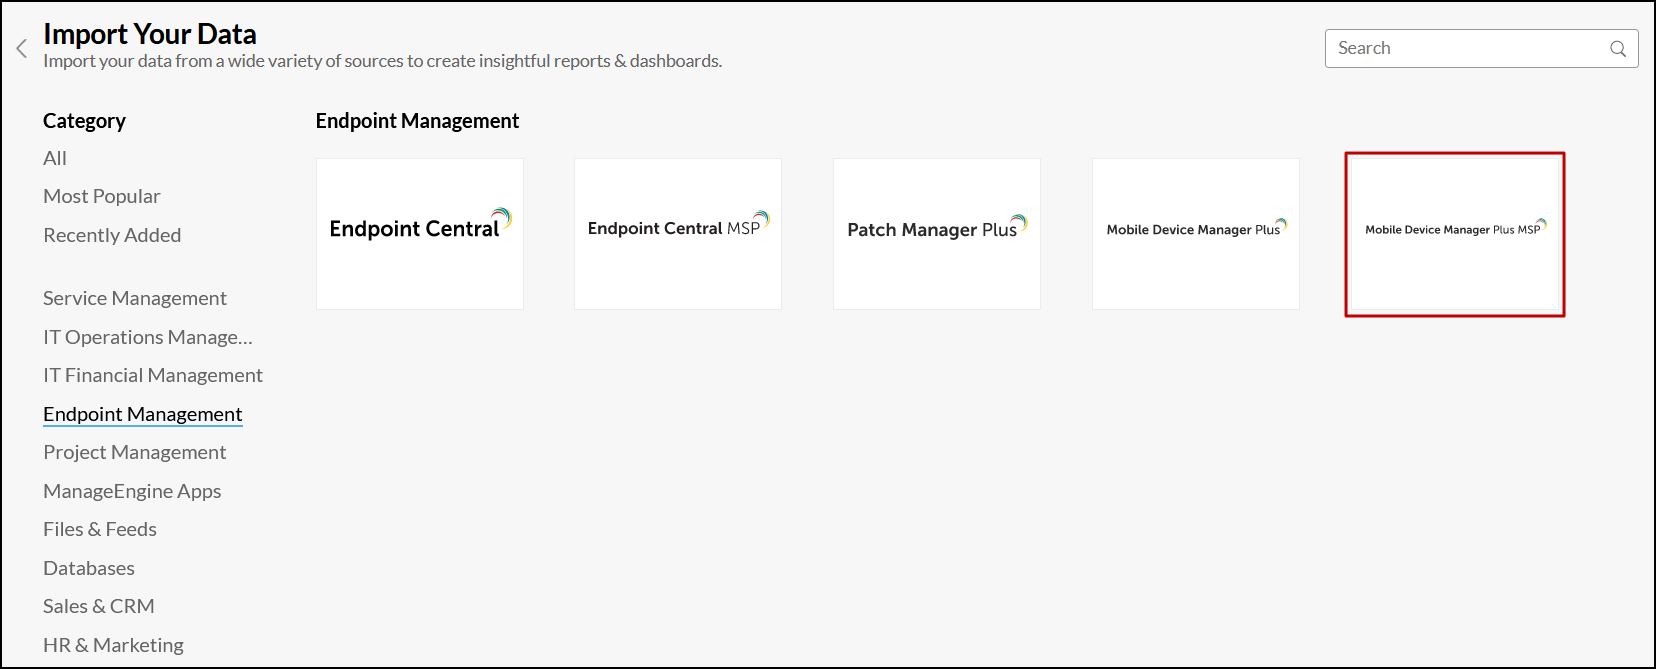Go to the IT Financial Management category
This screenshot has width=1656, height=669.
tap(153, 375)
